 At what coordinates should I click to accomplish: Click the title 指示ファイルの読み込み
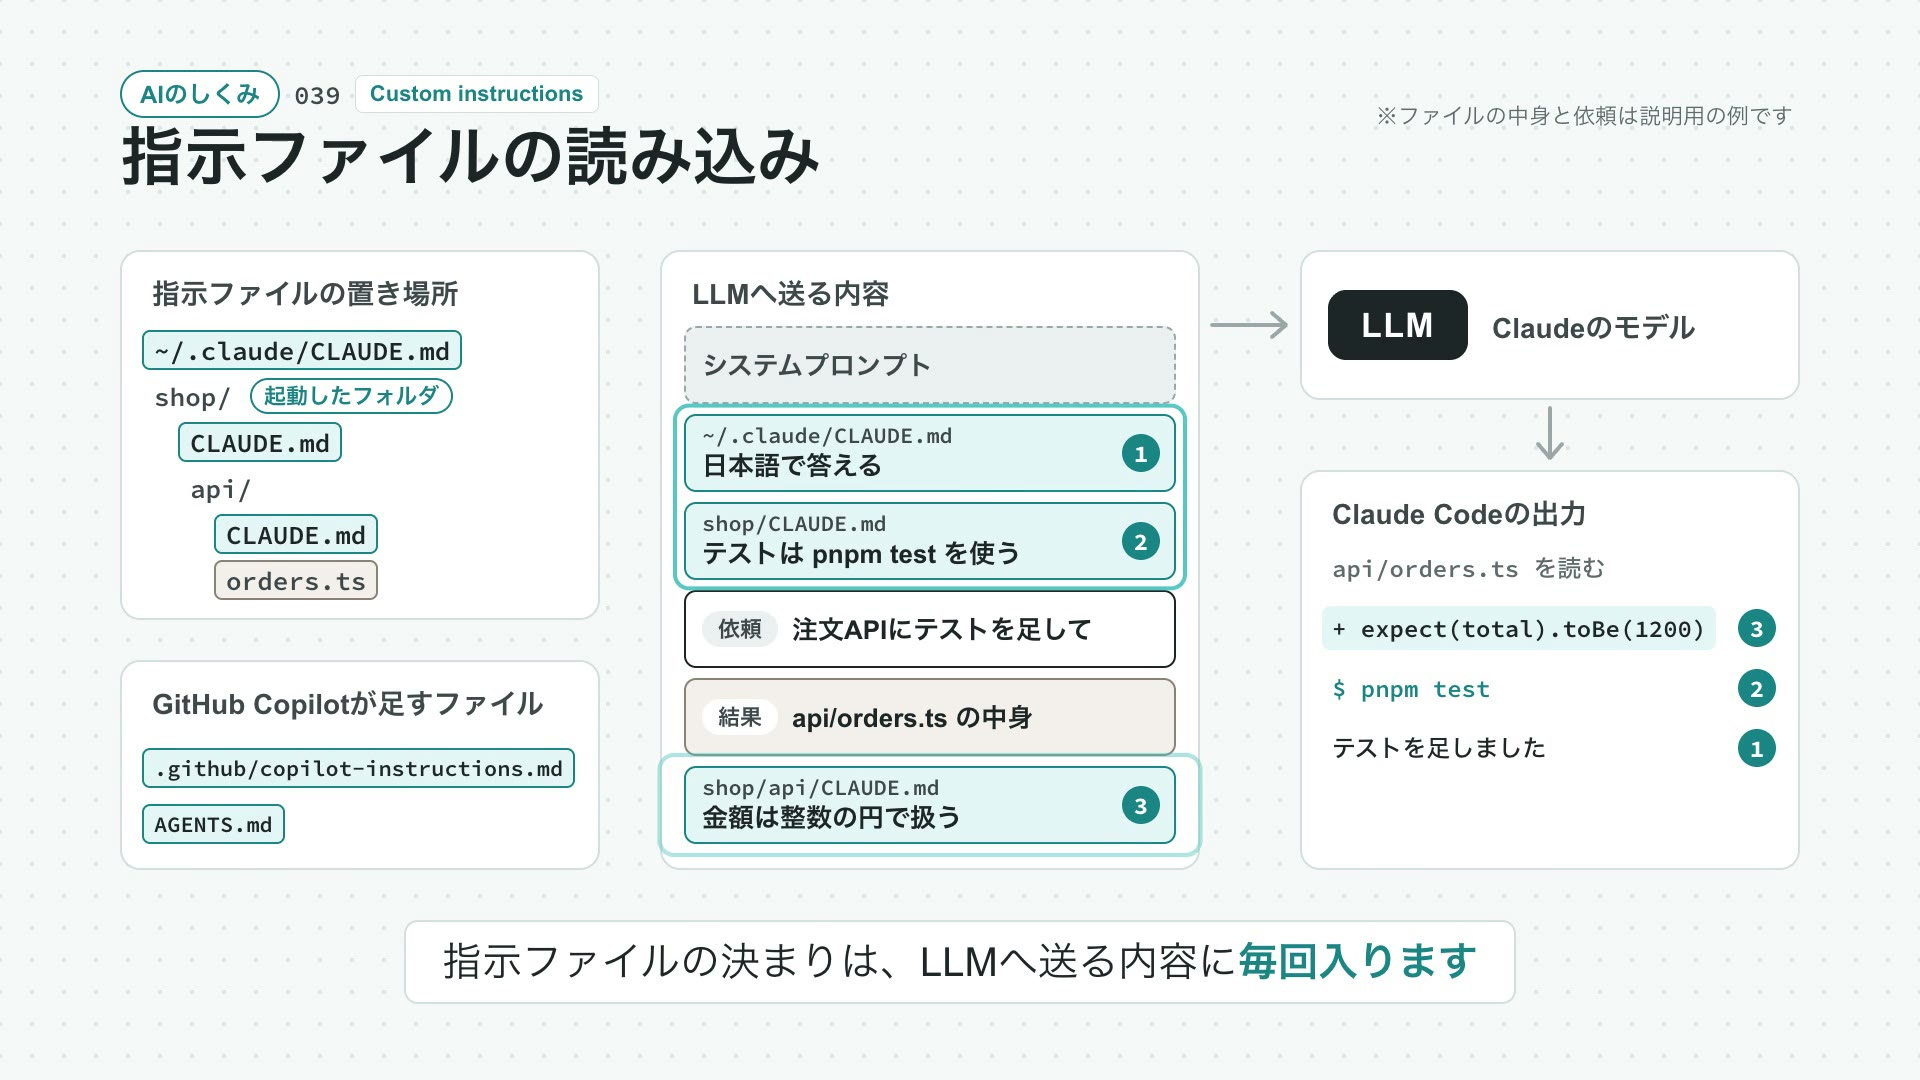(x=470, y=157)
